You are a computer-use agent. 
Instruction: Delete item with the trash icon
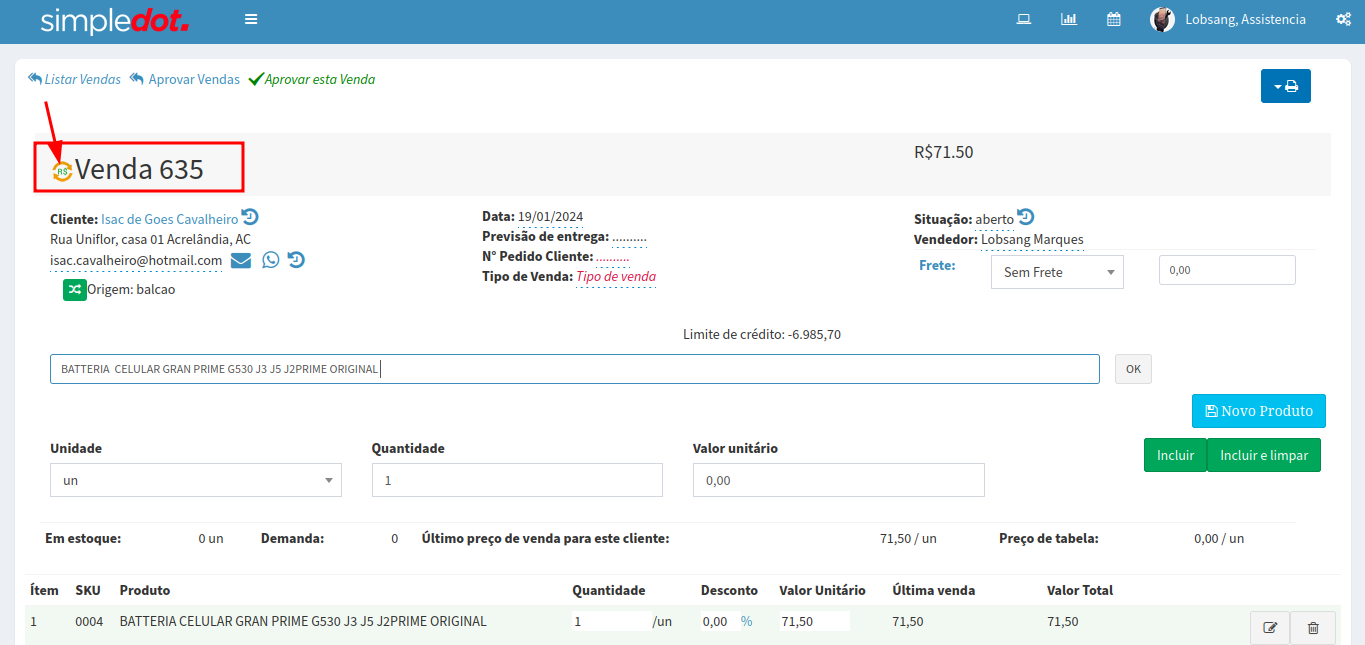(1313, 628)
